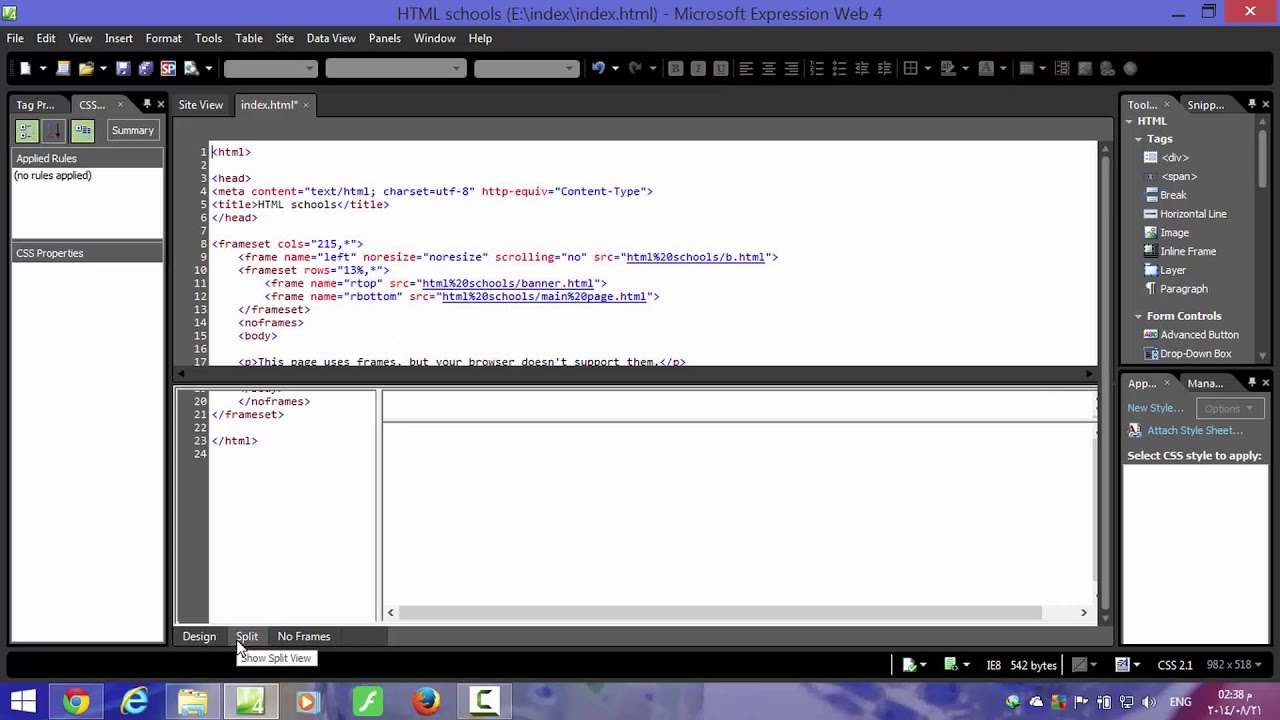This screenshot has width=1280, height=720.
Task: Open the Data View menu
Action: (331, 38)
